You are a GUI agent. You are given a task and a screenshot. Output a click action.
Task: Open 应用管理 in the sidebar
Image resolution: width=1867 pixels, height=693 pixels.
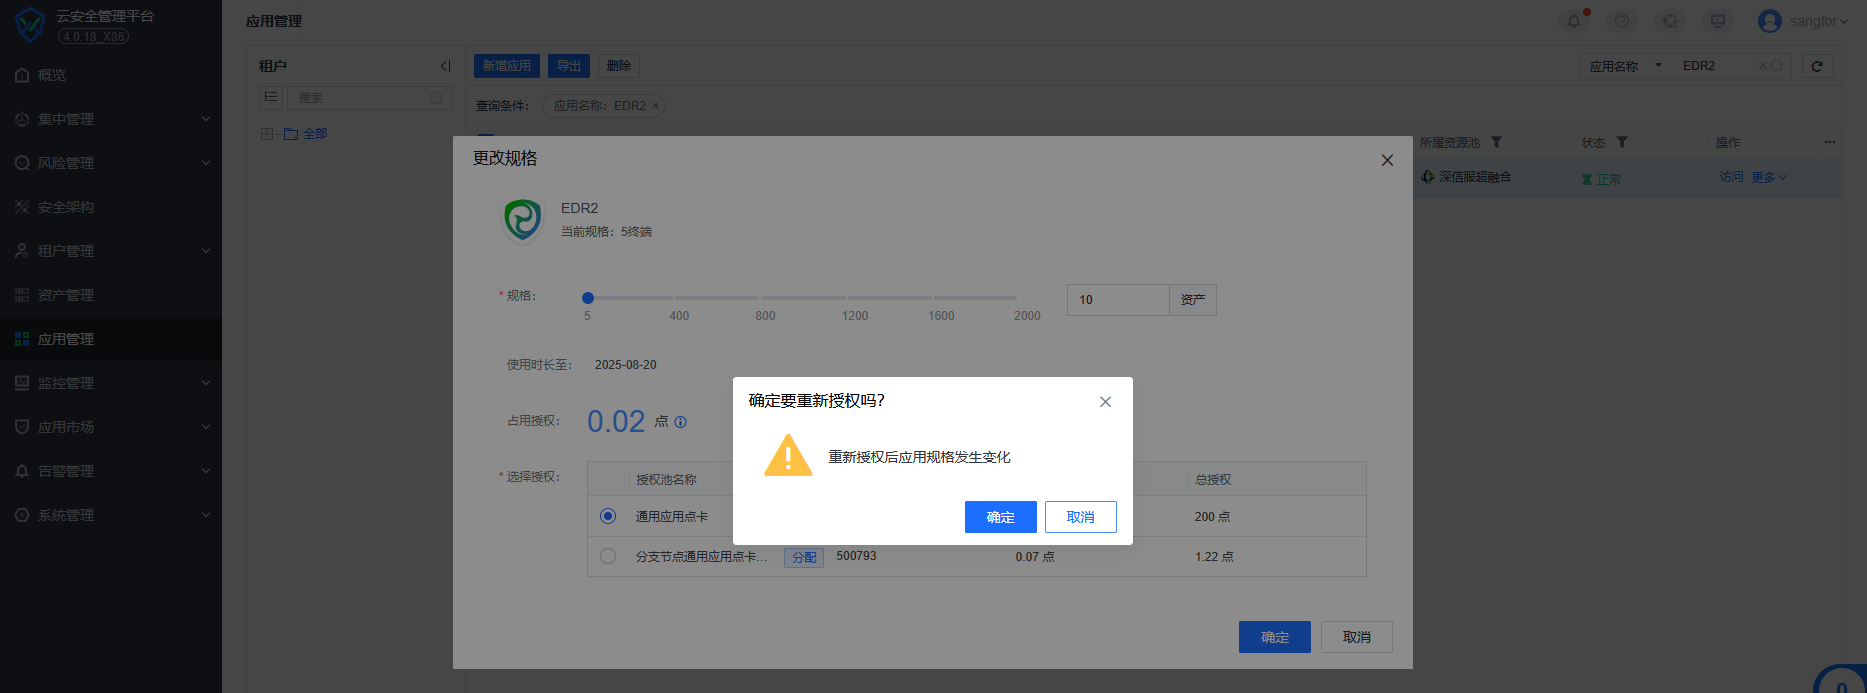66,339
